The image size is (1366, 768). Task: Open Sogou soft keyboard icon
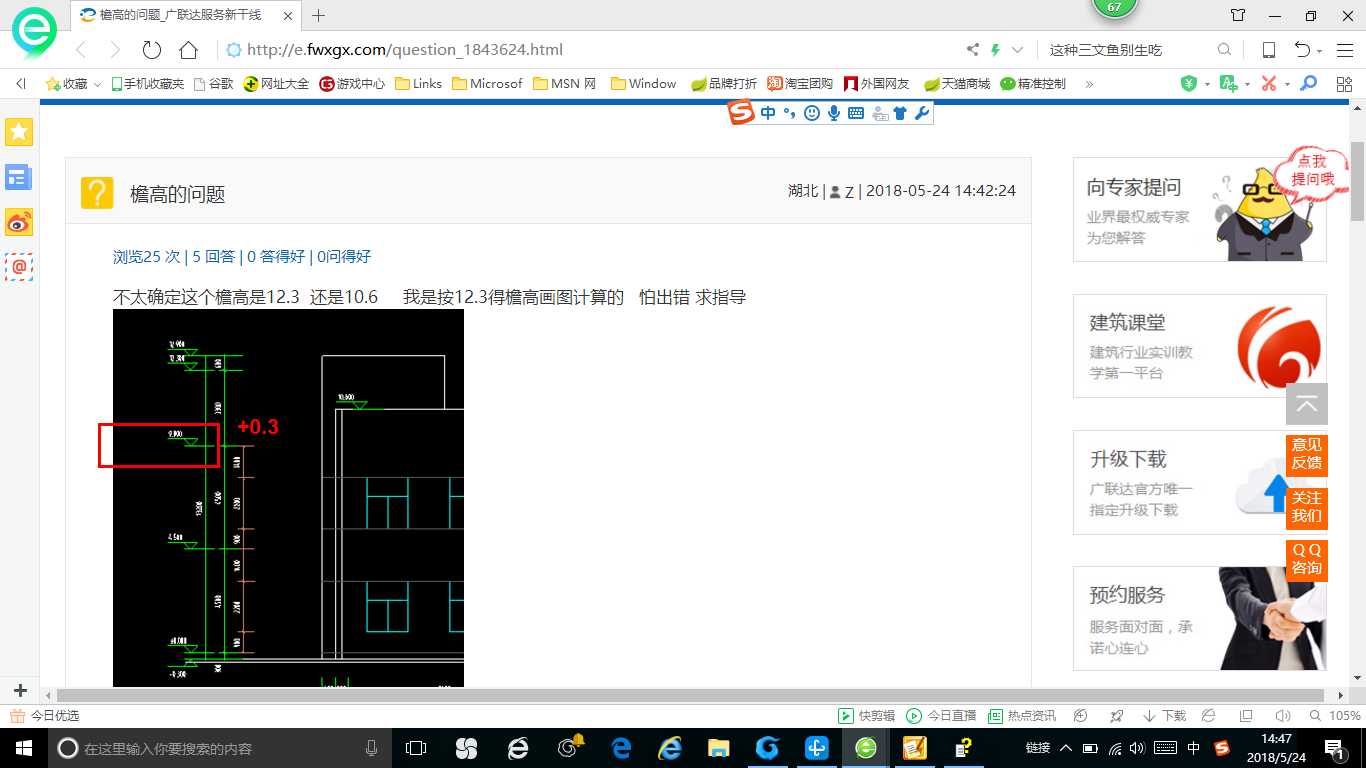[856, 113]
